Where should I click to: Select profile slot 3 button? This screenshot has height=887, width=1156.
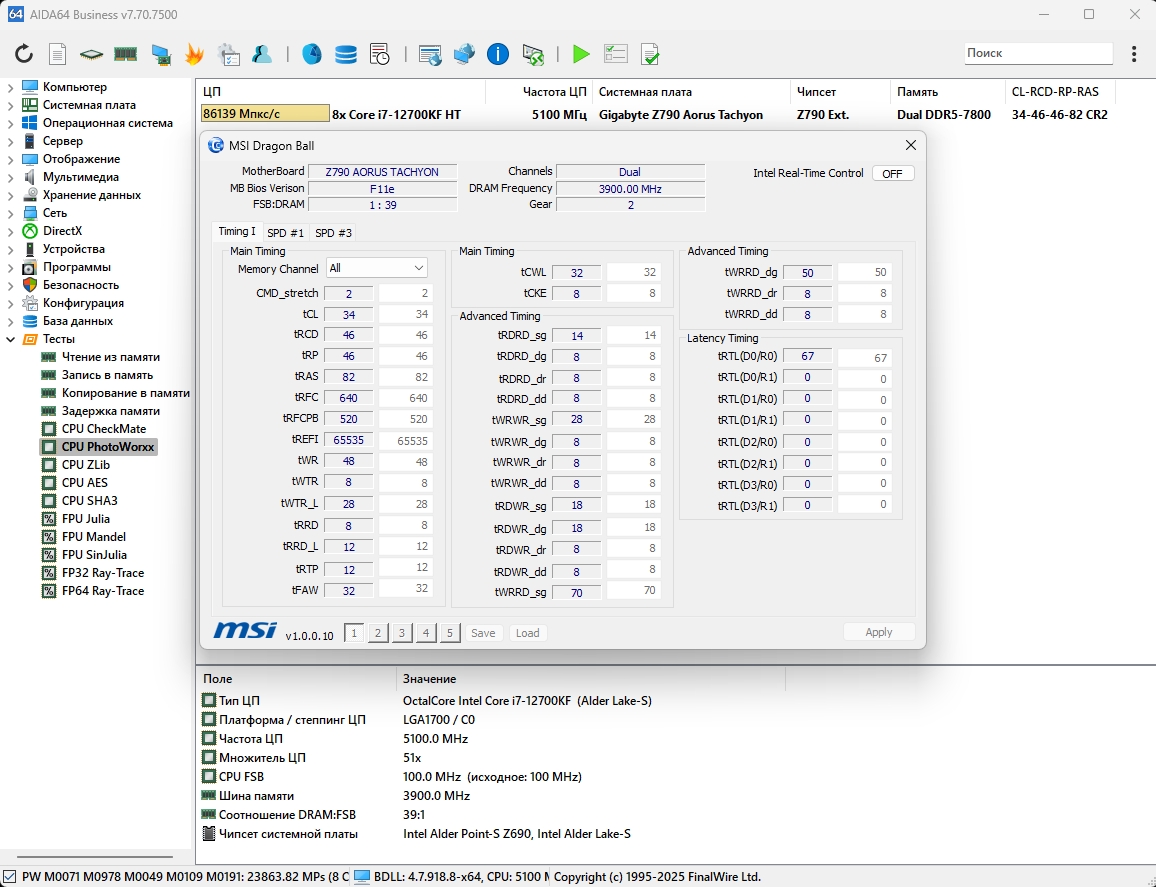[402, 633]
